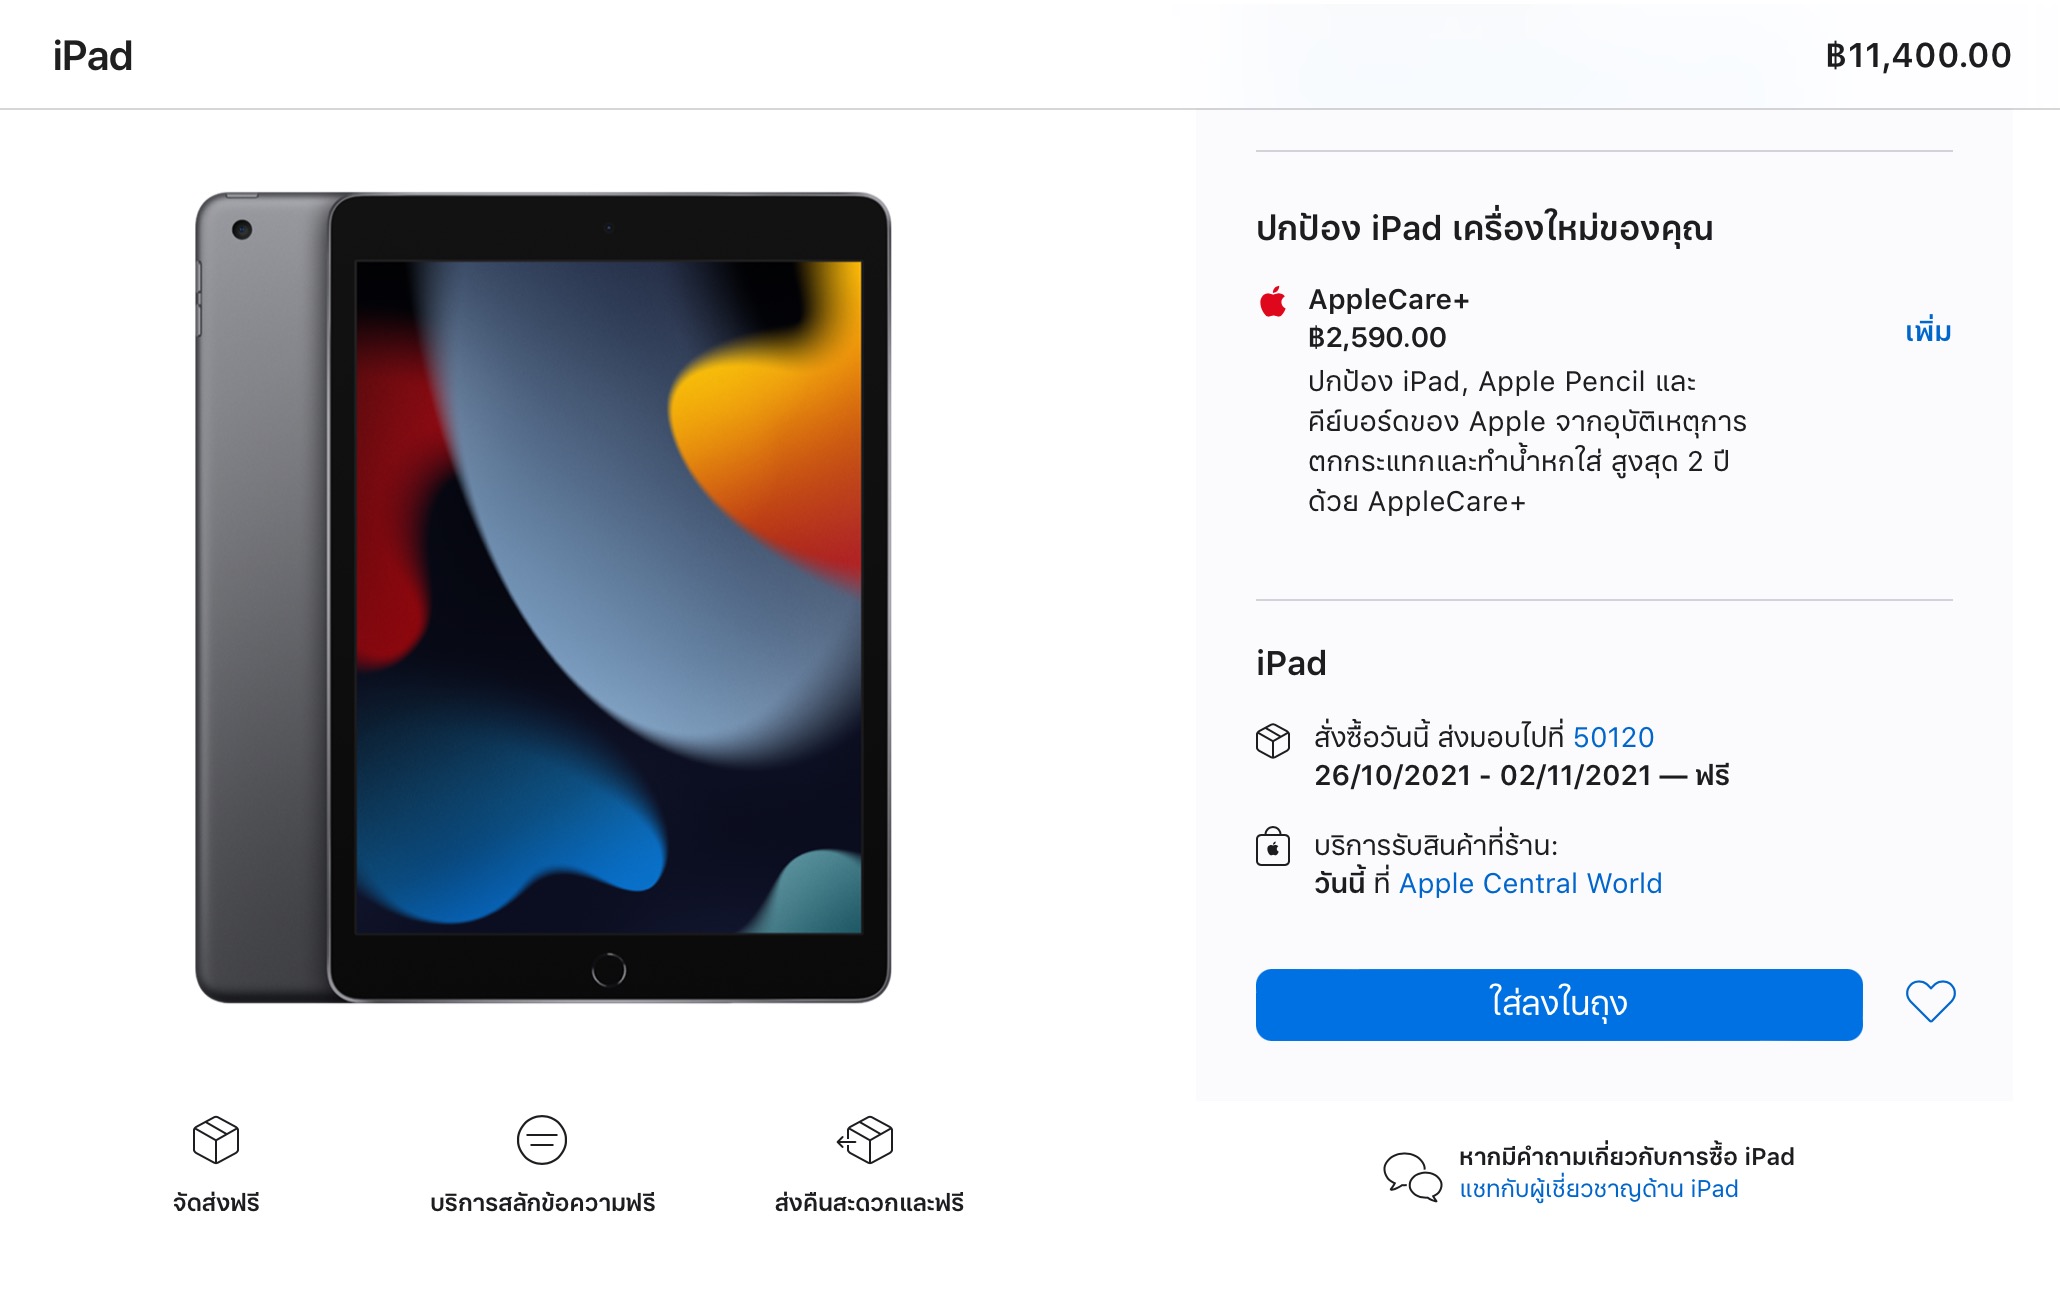This screenshot has height=1296, width=2060.
Task: Click the free engraving service icon
Action: (542, 1140)
